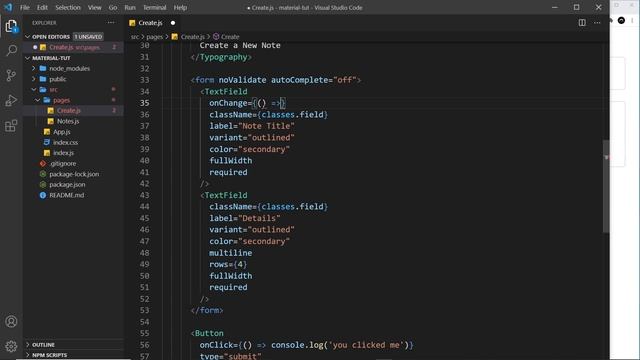Expand the Outline section
Viewport: 640px width, 360px height.
[28, 345]
